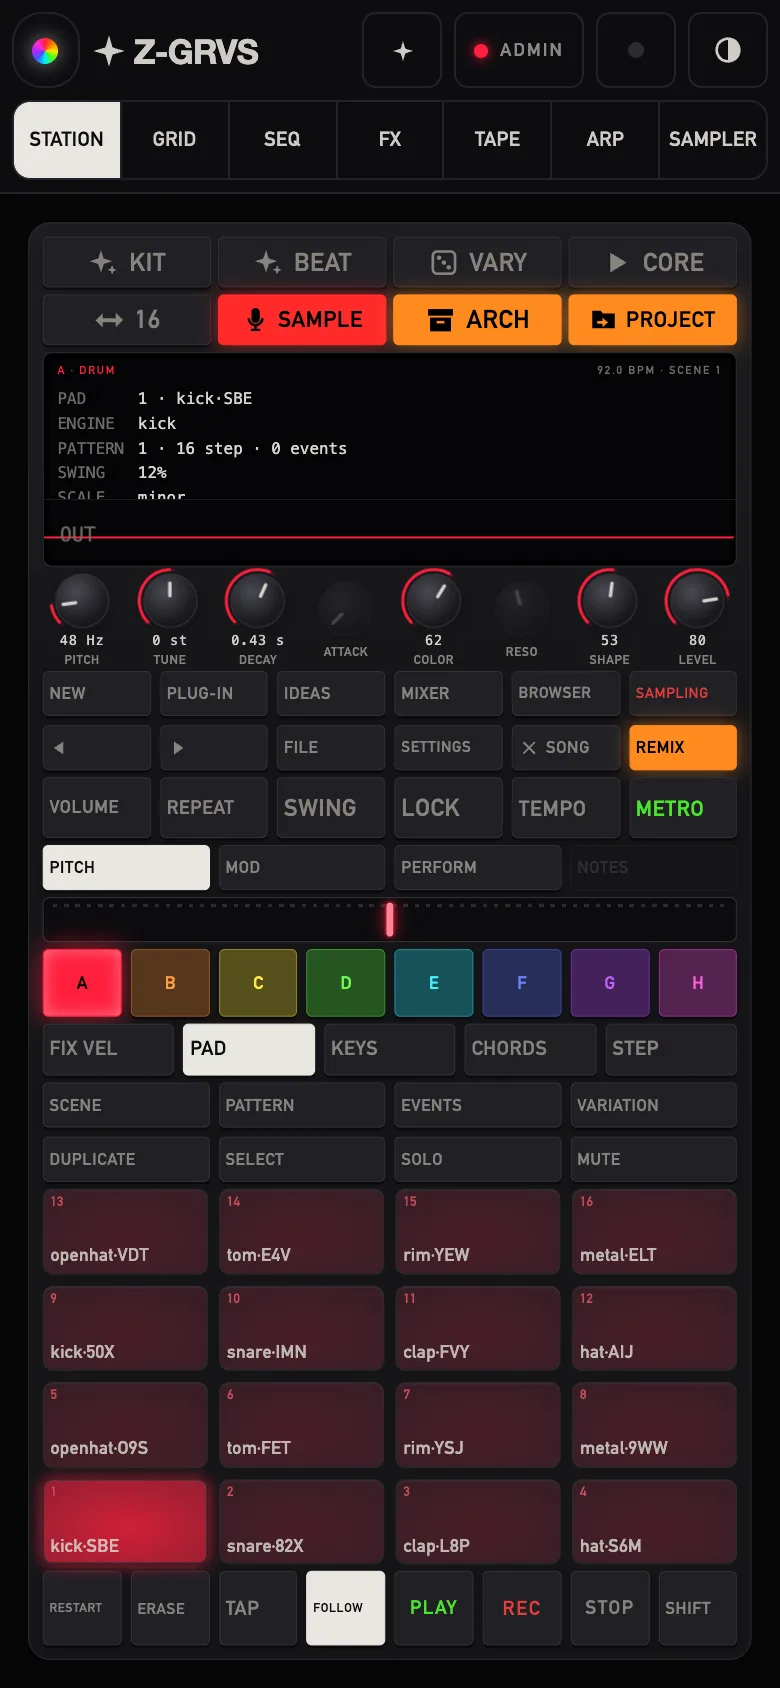Toggle the MUTE button

(653, 1159)
